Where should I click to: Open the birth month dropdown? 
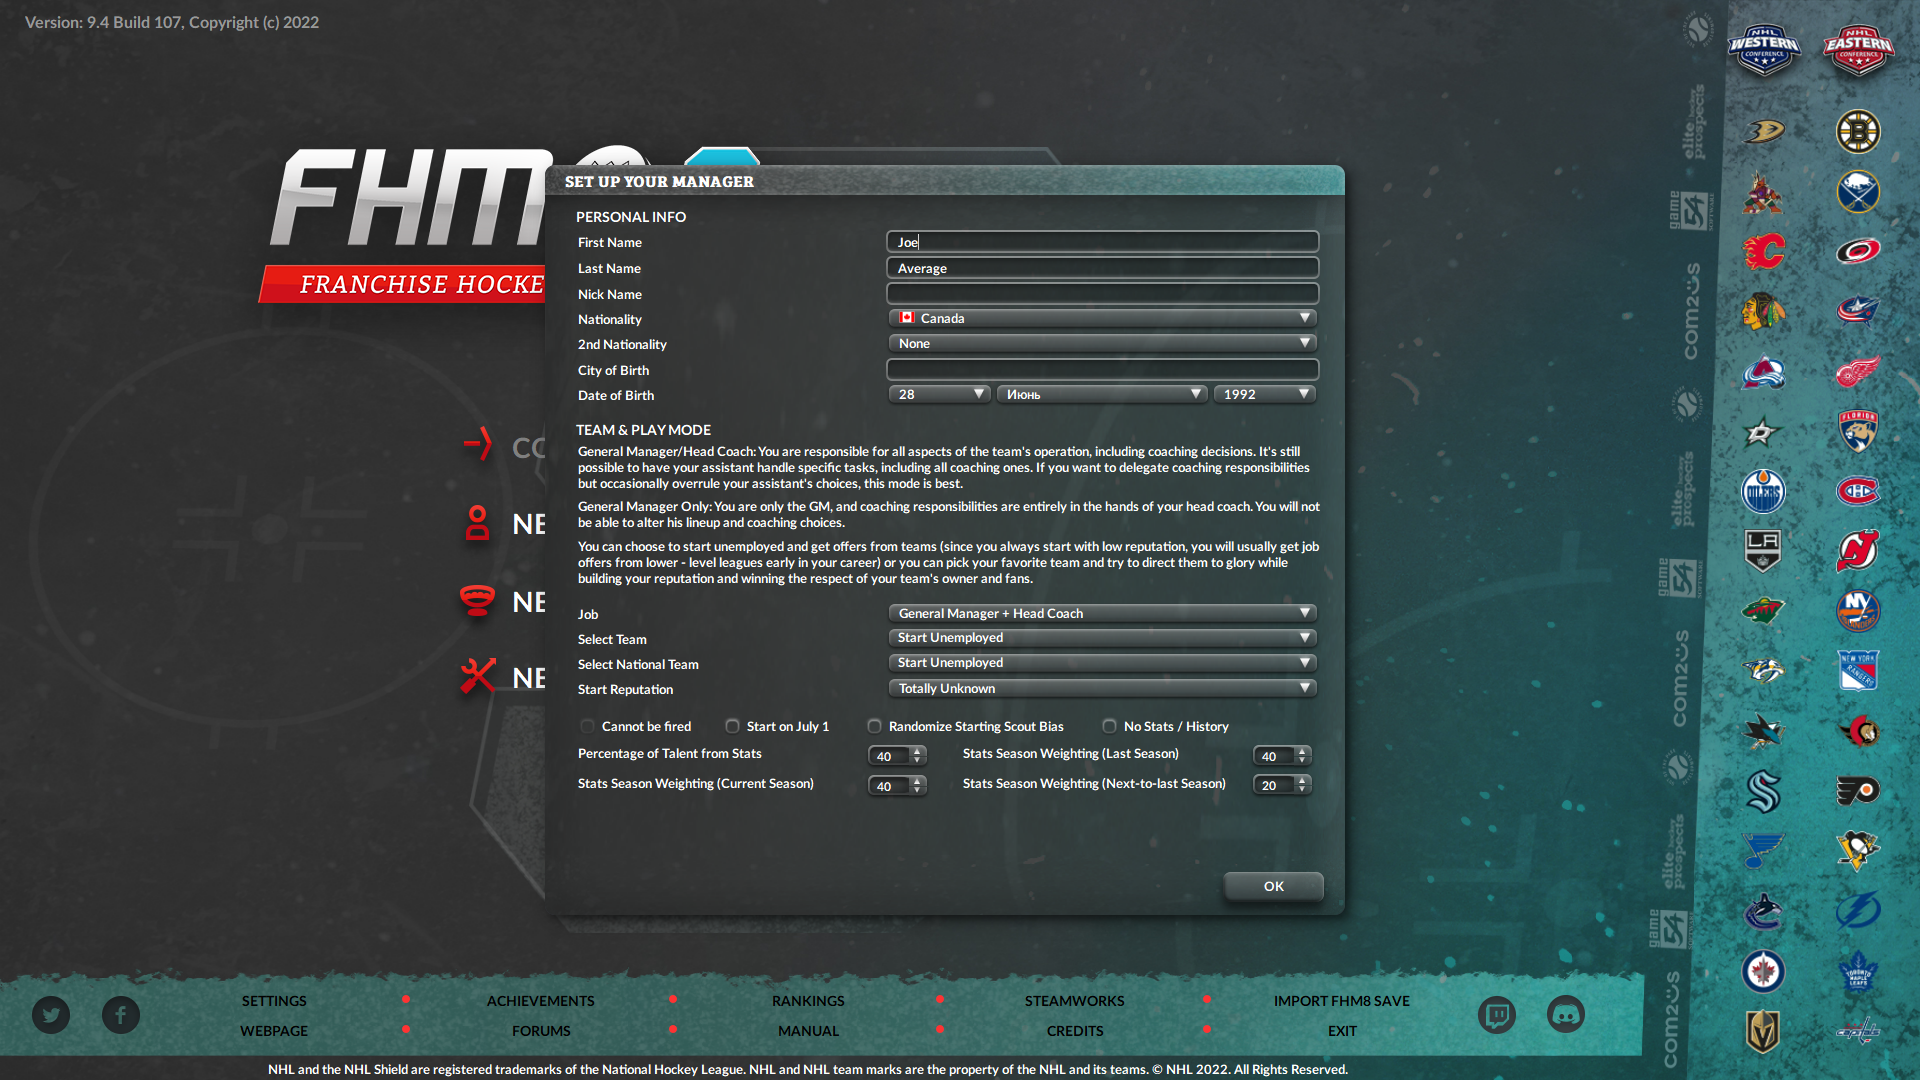(1102, 394)
